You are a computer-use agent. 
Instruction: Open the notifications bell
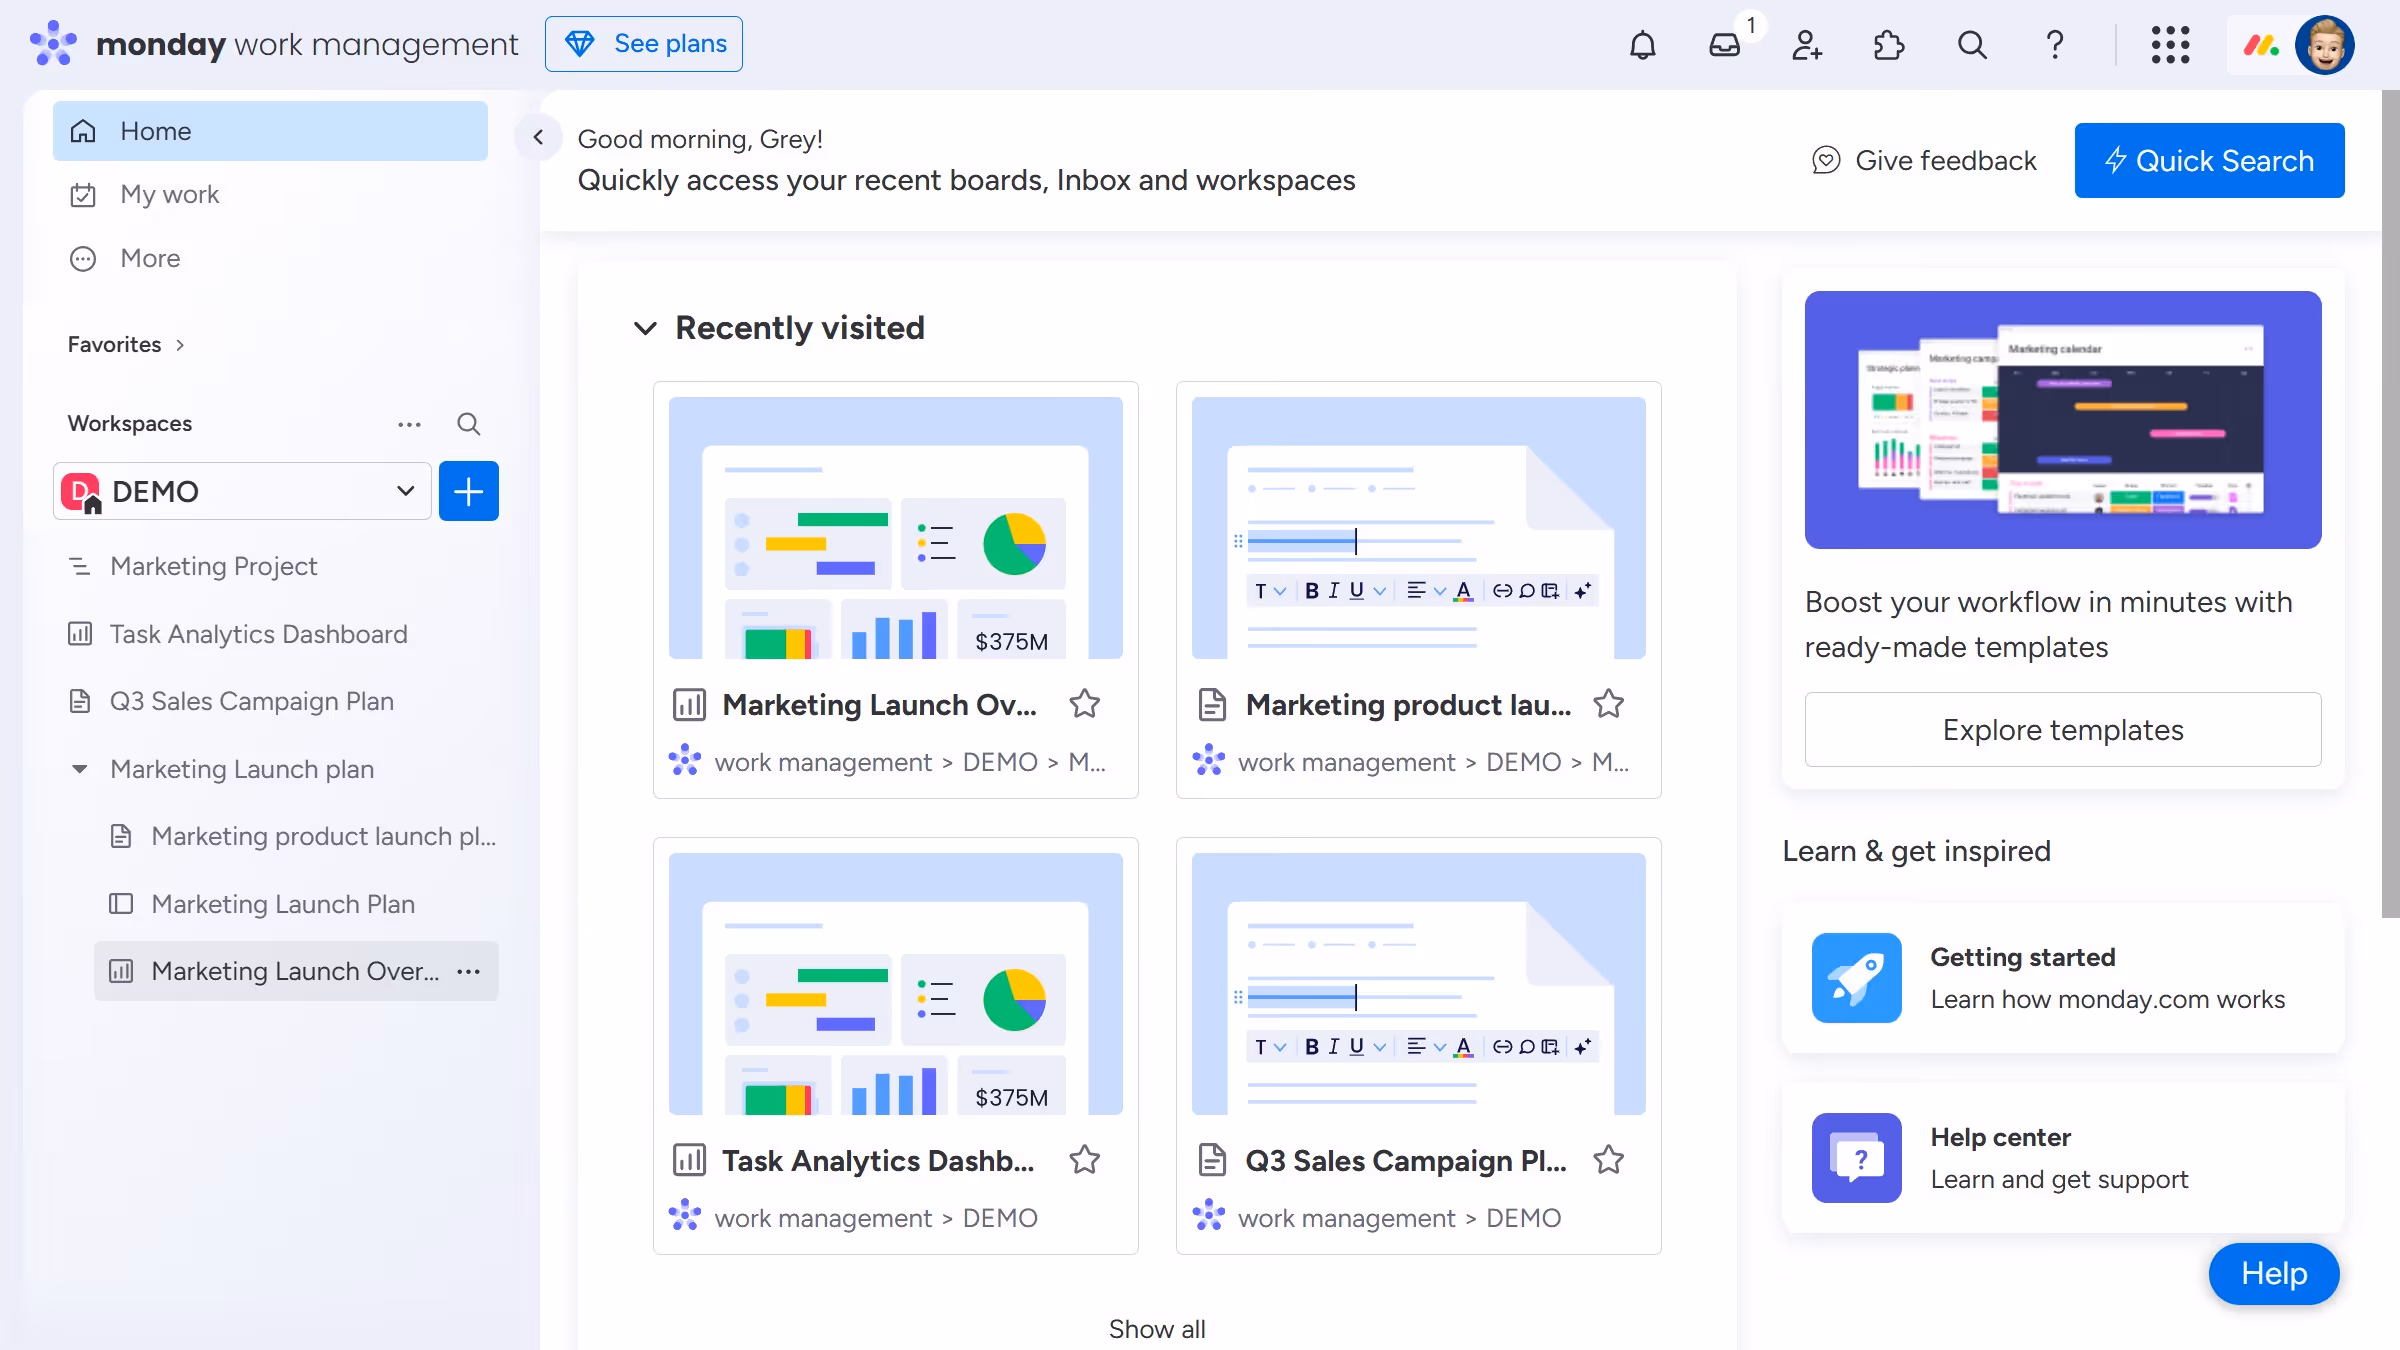(x=1643, y=44)
